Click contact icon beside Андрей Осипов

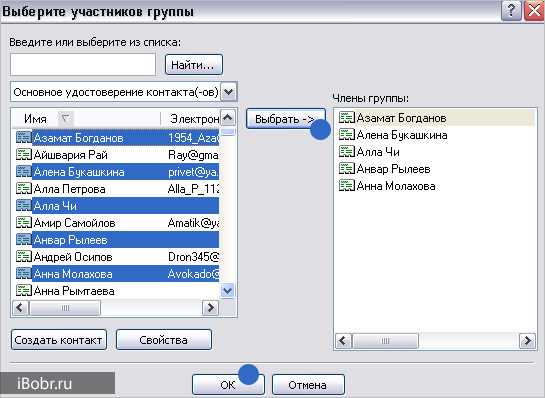(24, 257)
